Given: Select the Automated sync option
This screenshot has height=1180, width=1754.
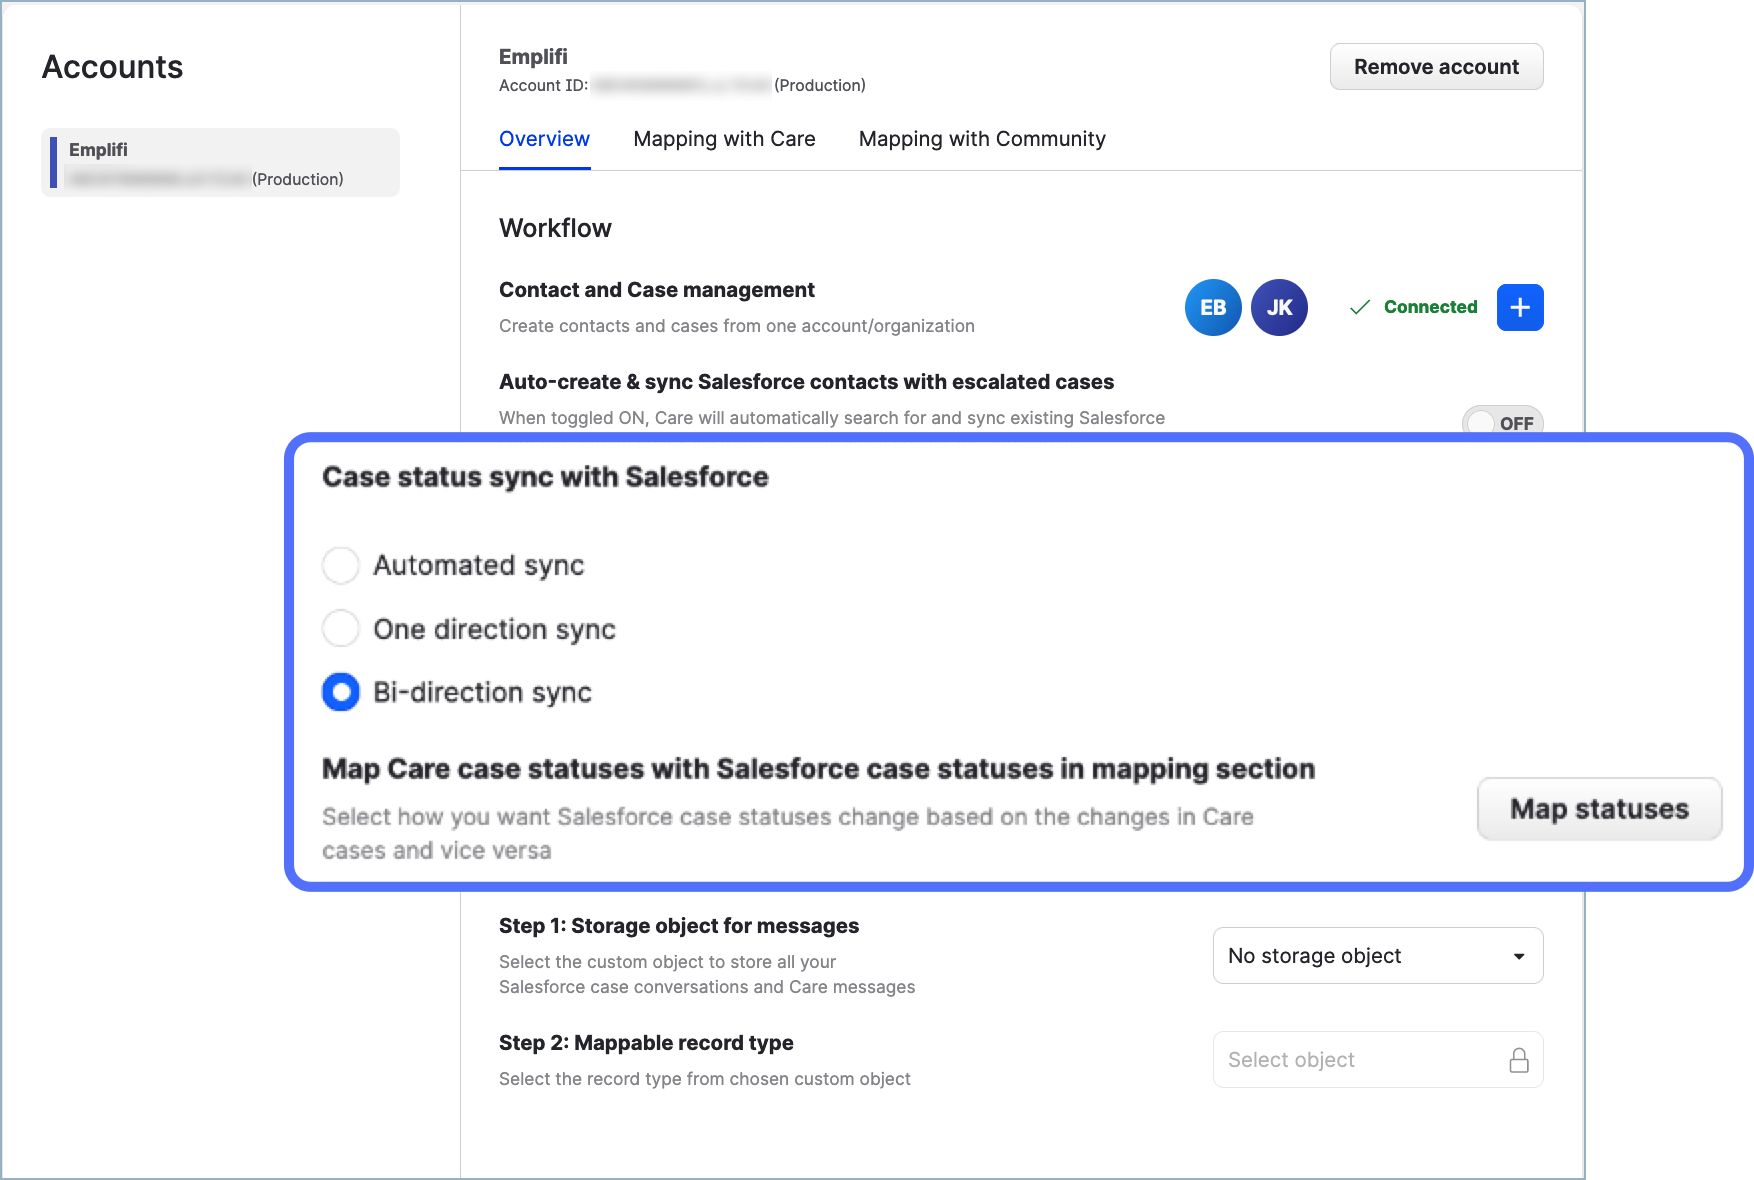Looking at the screenshot, I should point(340,565).
